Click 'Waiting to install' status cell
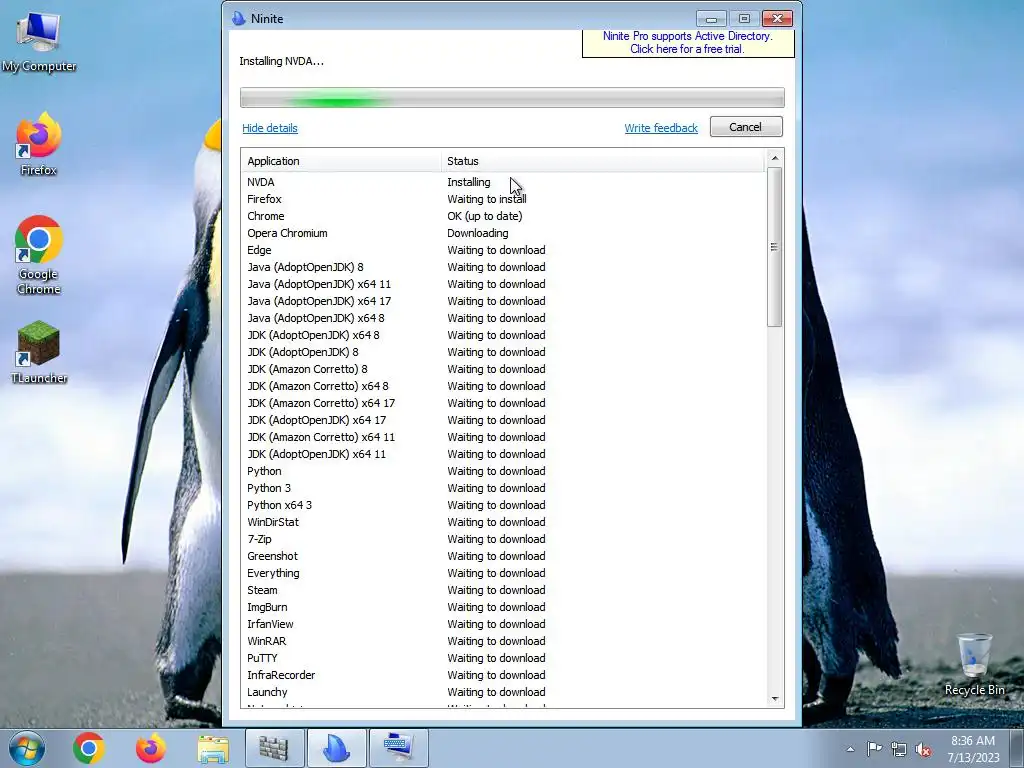Viewport: 1024px width, 768px height. [487, 199]
